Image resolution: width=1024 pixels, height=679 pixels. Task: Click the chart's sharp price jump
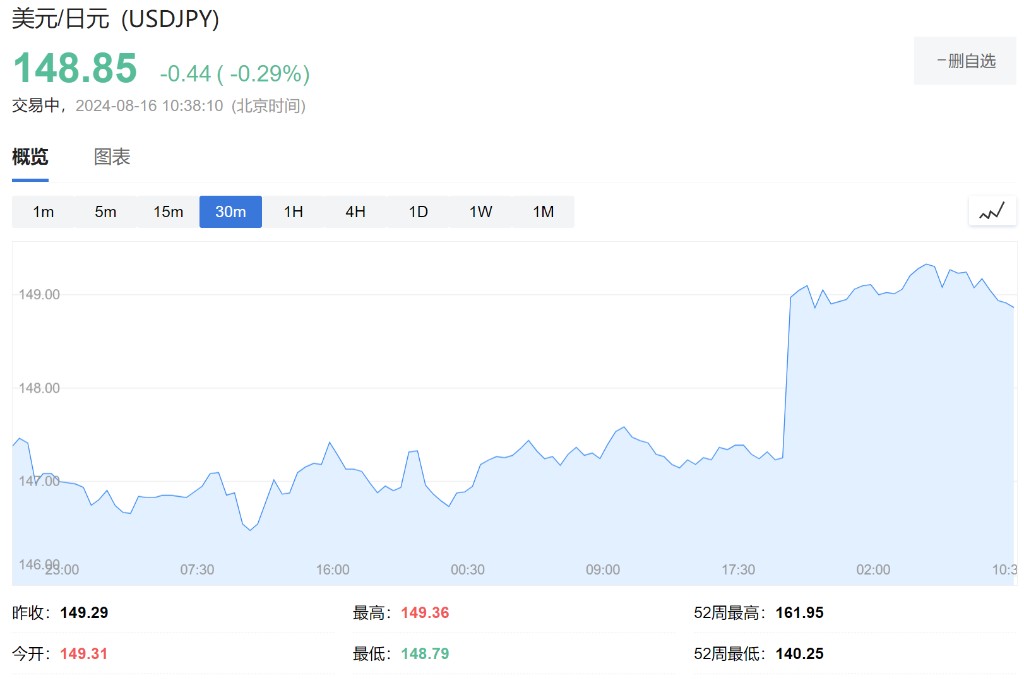787,378
